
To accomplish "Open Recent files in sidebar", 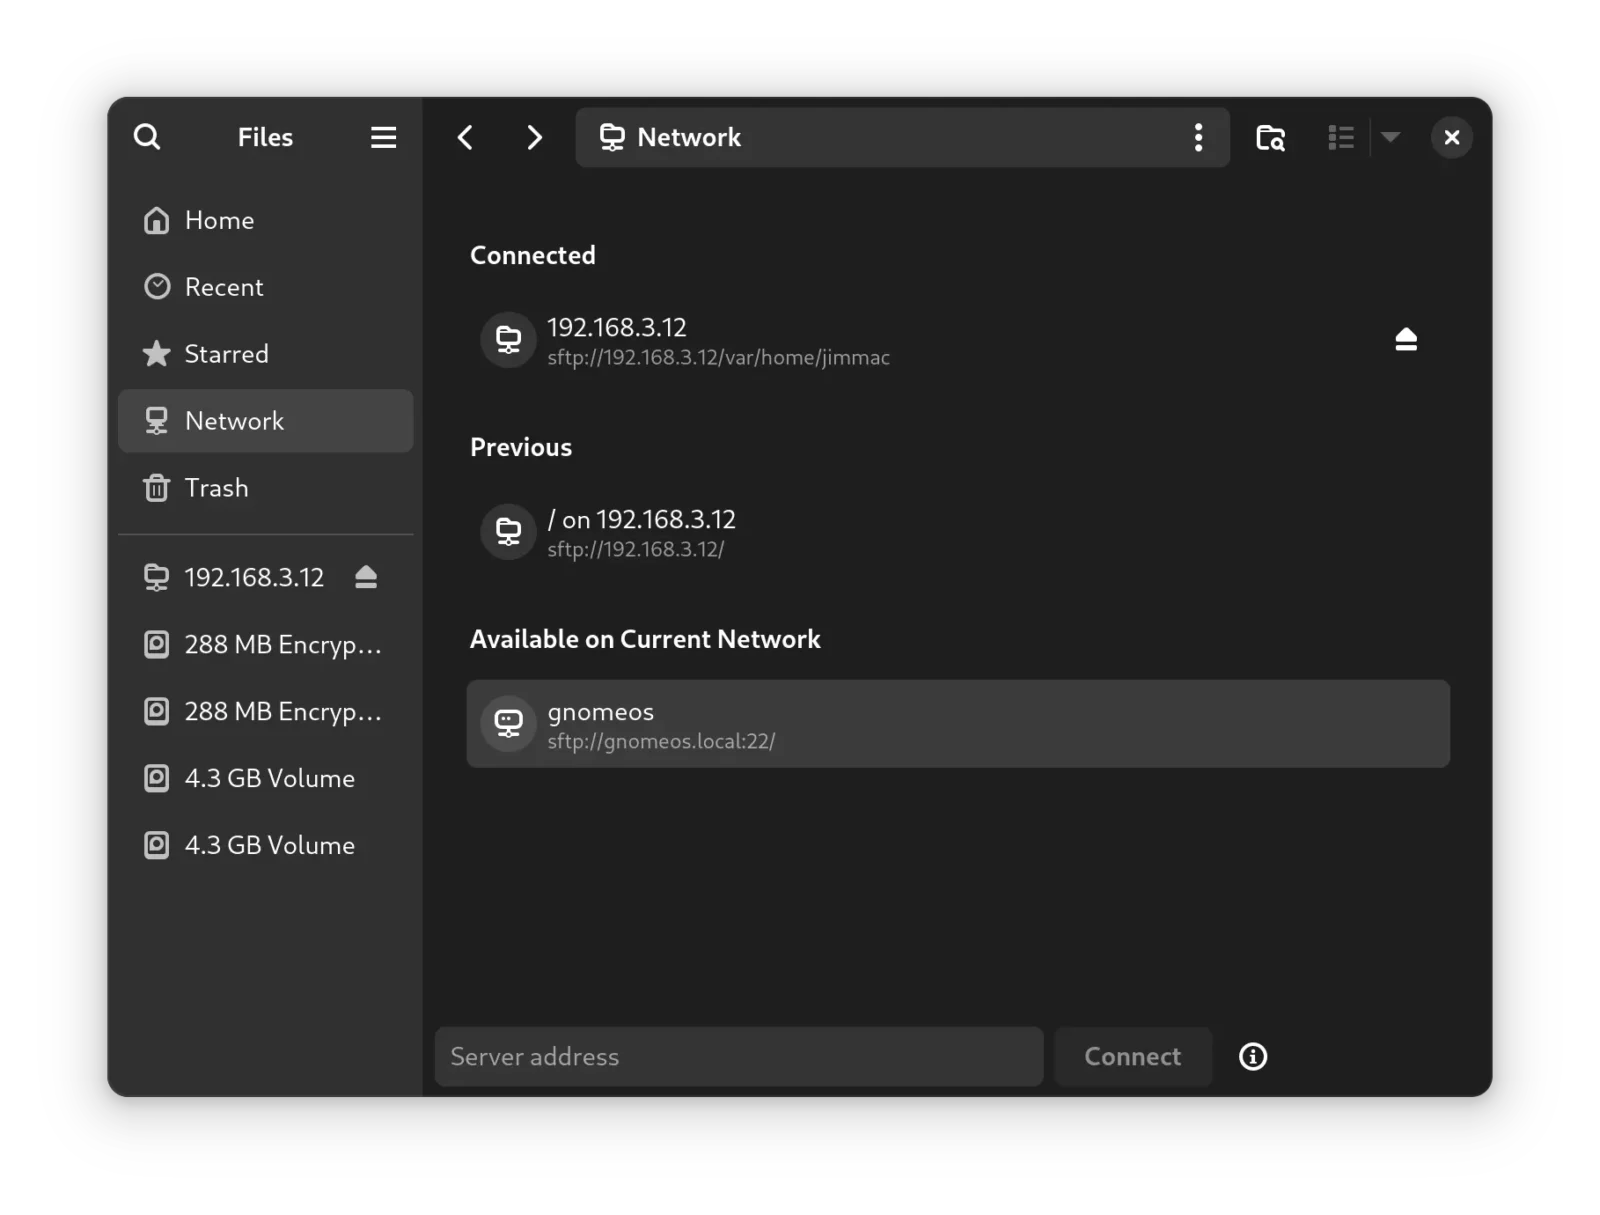I will pos(224,287).
